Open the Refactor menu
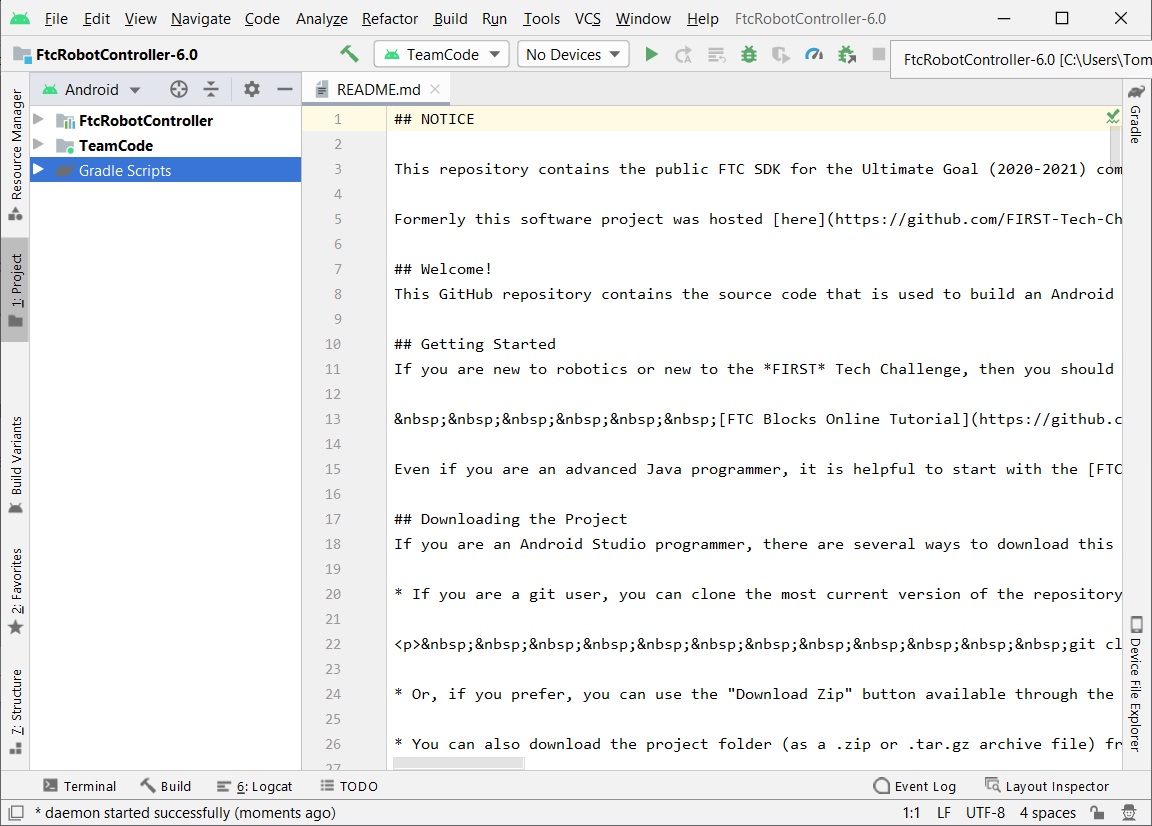Image resolution: width=1152 pixels, height=826 pixels. click(390, 18)
